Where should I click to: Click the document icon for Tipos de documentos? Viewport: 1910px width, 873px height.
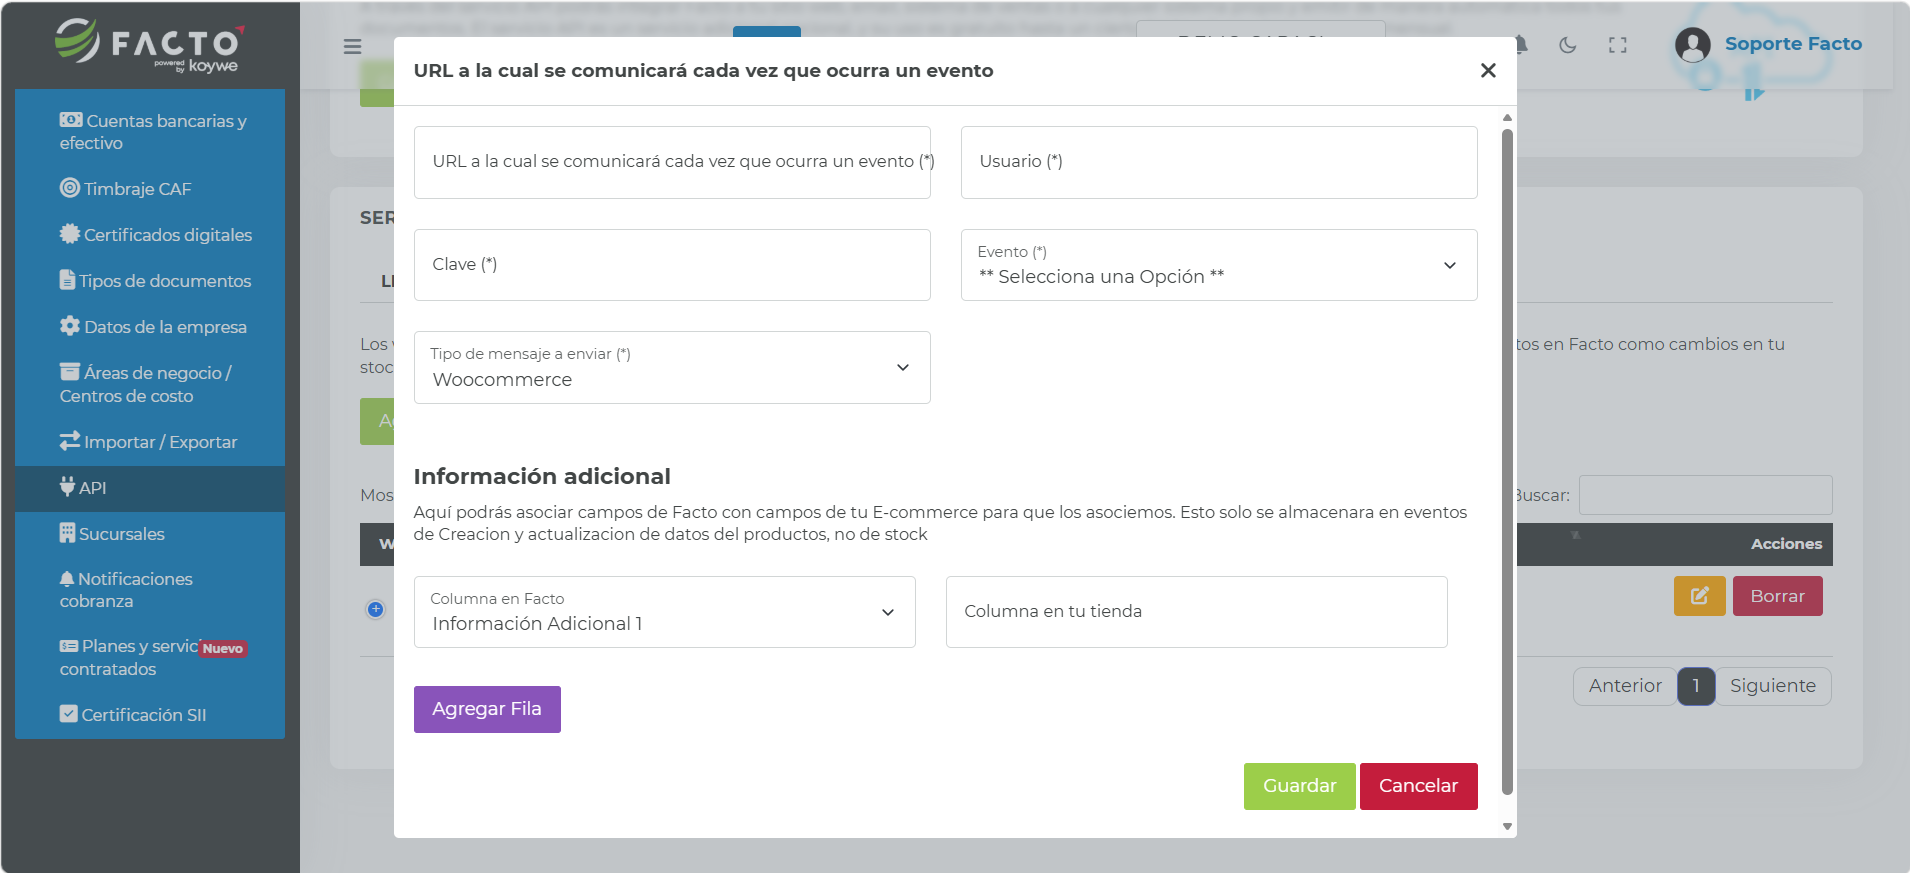(67, 279)
